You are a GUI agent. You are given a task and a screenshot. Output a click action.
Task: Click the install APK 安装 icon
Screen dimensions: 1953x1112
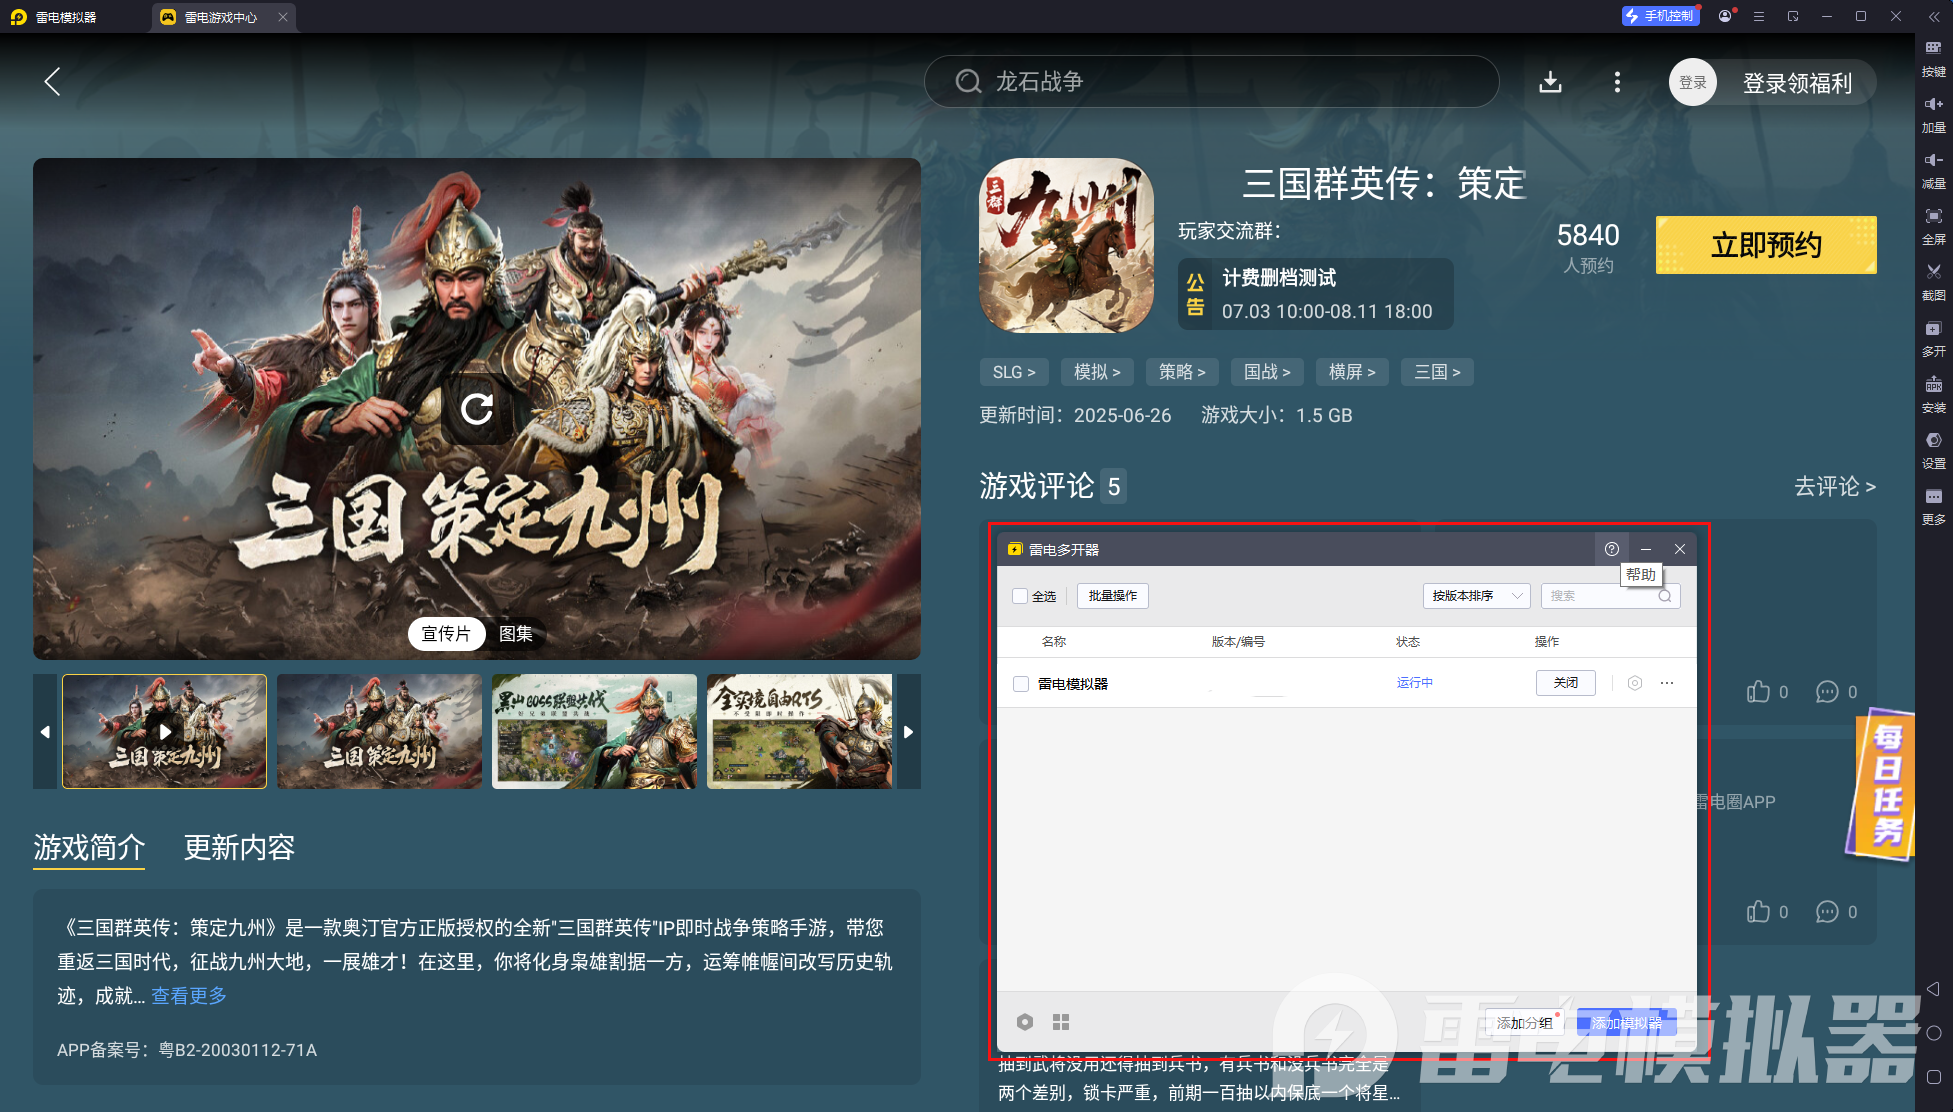pos(1933,385)
